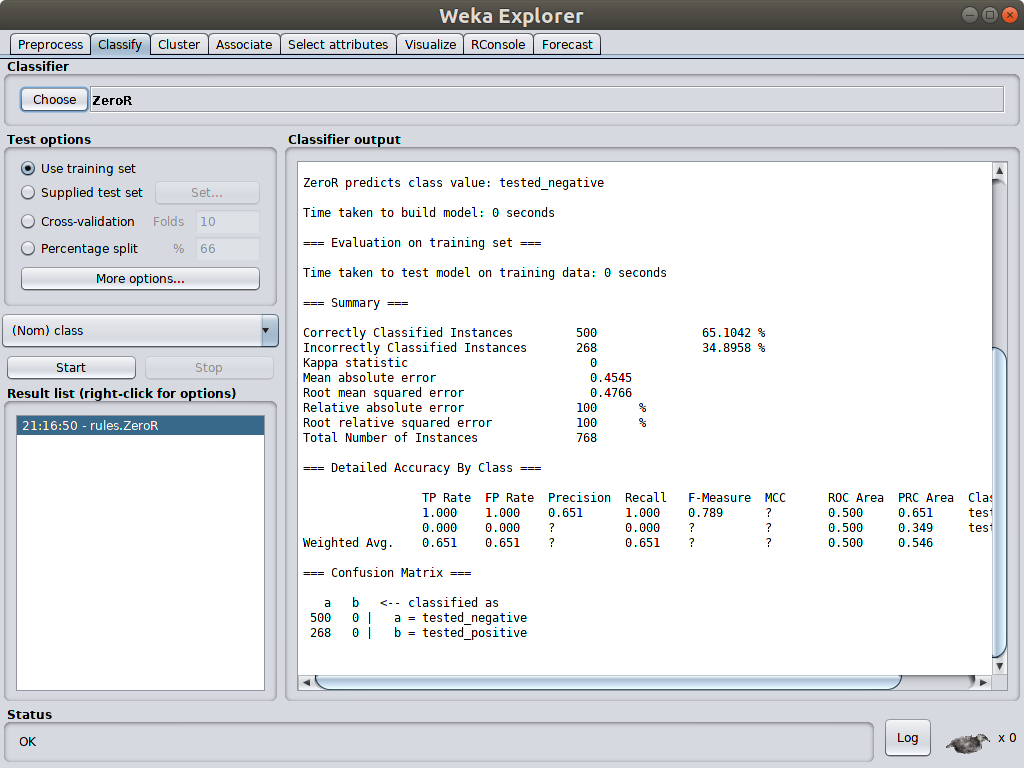Choose the Cross-validation radio option
Viewport: 1024px width, 768px height.
tap(28, 221)
